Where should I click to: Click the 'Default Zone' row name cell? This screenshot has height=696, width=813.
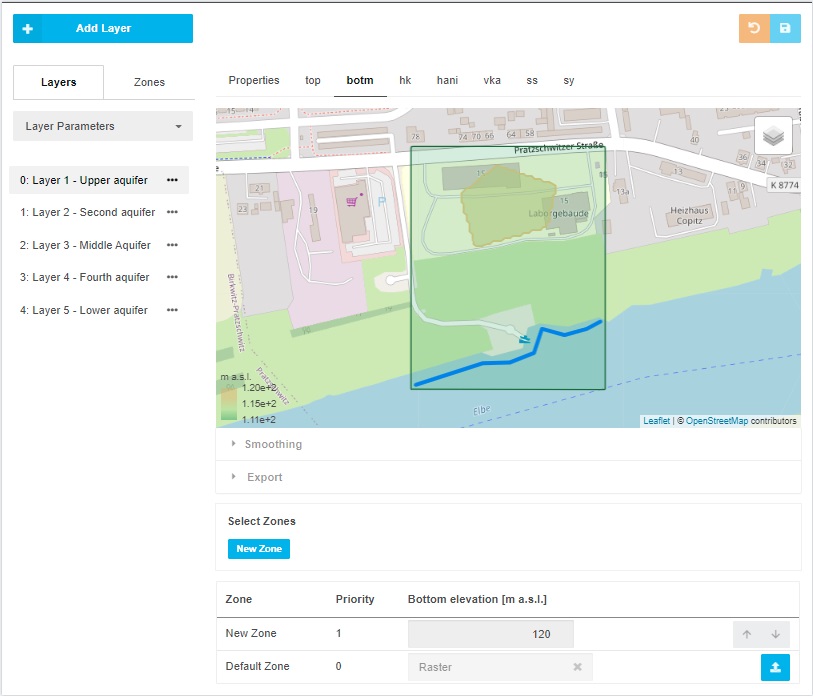(257, 666)
